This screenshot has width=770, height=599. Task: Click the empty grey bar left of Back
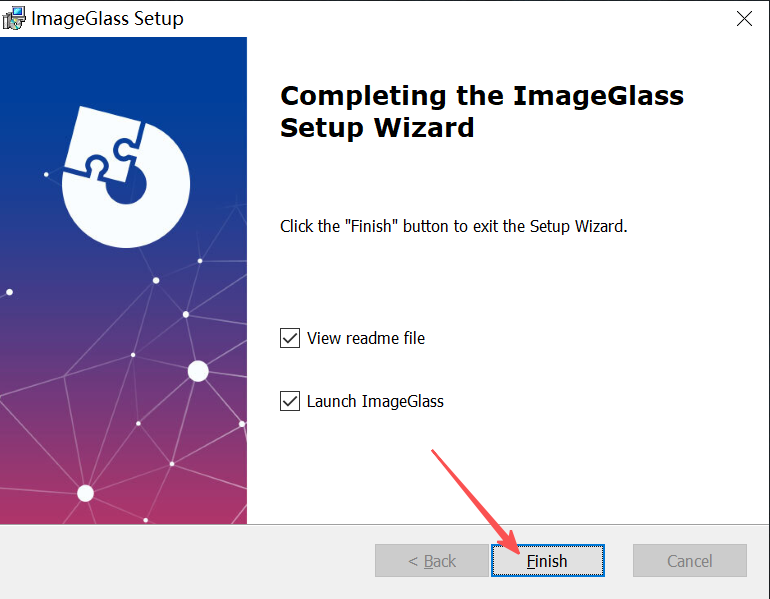tap(187, 560)
